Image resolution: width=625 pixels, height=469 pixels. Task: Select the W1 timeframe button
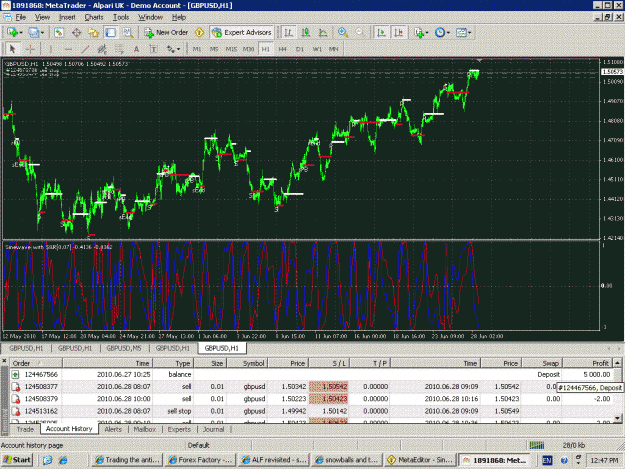[x=317, y=49]
